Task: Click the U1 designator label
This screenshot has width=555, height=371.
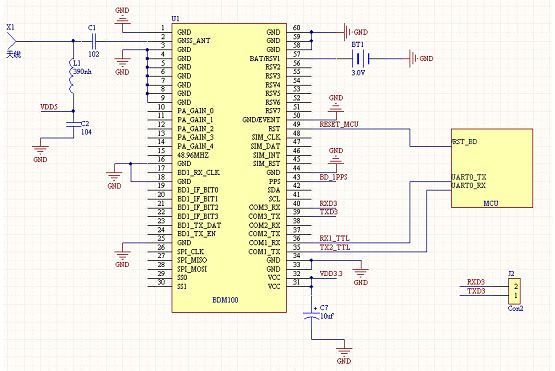Action: pyautogui.click(x=175, y=18)
